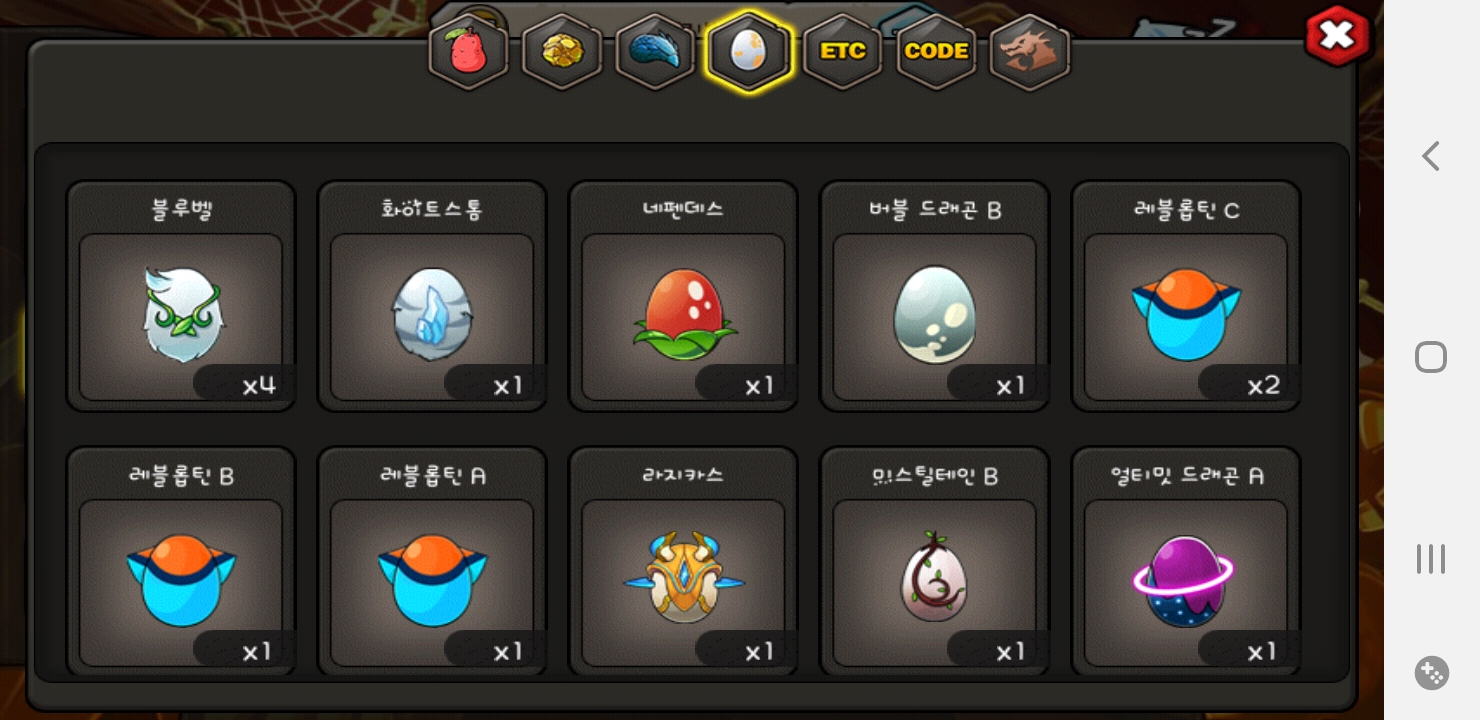Select the 레블롭틴 B egg
The image size is (1480, 720).
181,562
